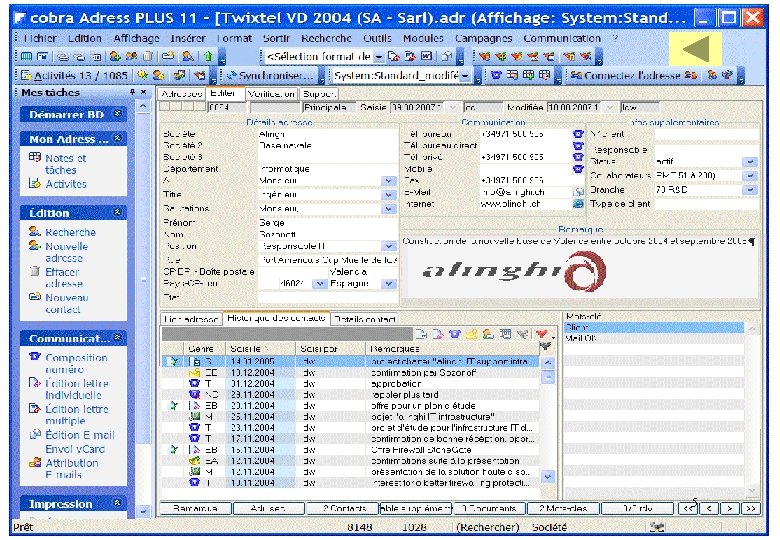780x540 pixels.
Task: Click the Prénom field containing Serge
Action: pos(327,223)
